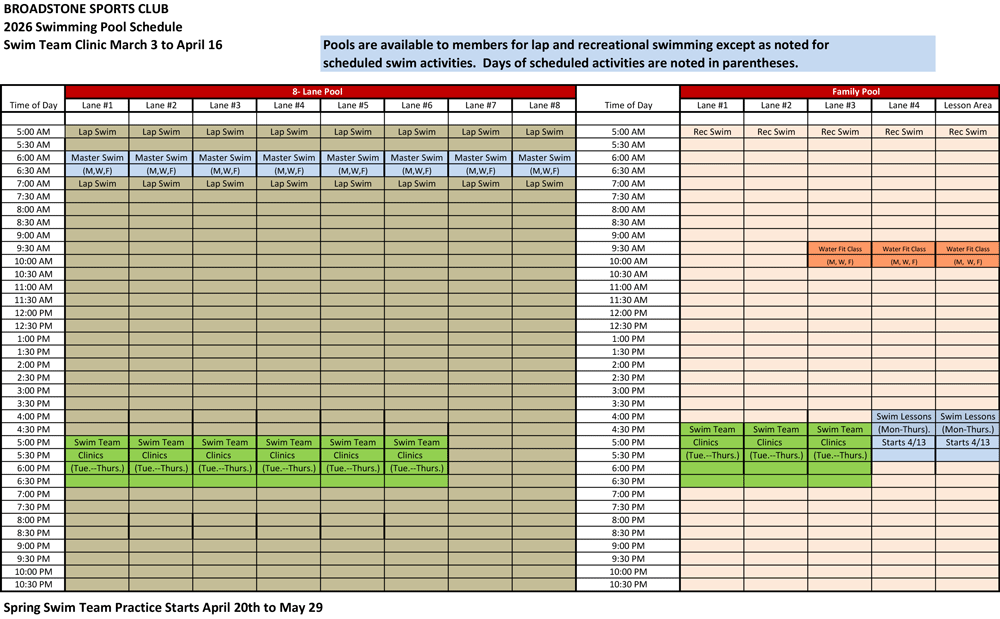1000x619 pixels.
Task: Click Swim Team cell in 8-Lane Pool Lane #6
Action: [416, 442]
